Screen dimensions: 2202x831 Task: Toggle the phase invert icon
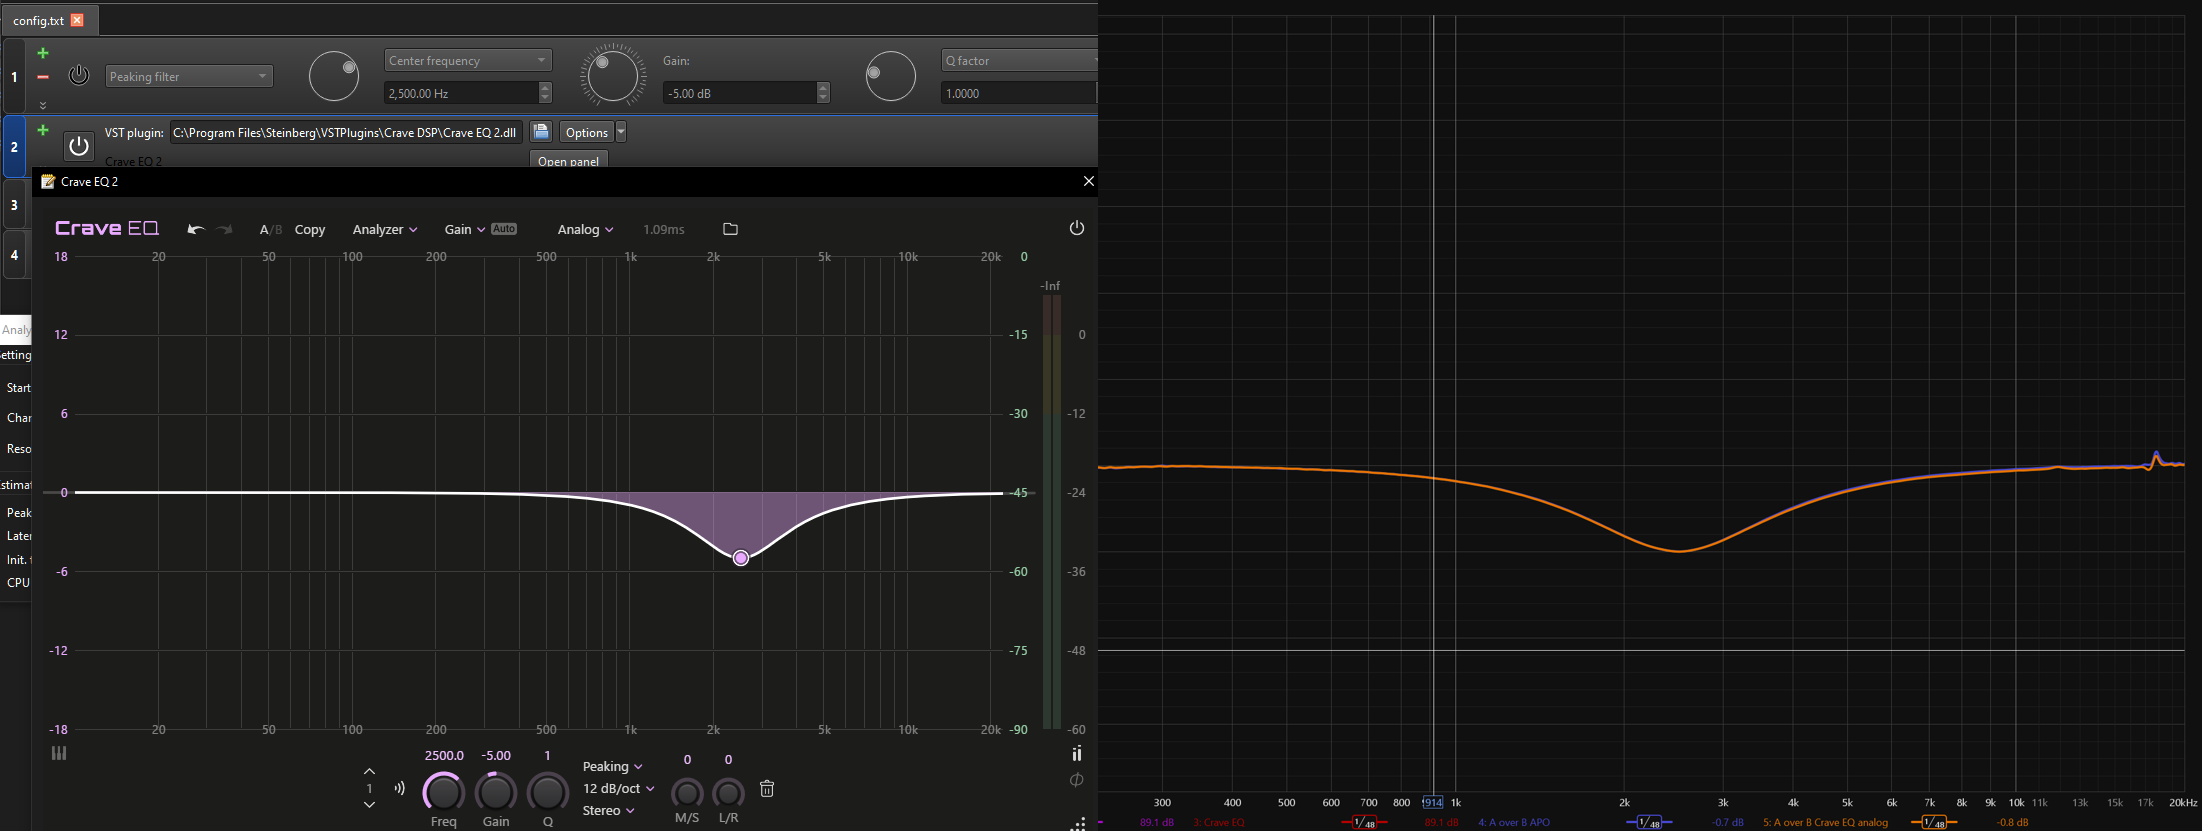[x=1077, y=780]
